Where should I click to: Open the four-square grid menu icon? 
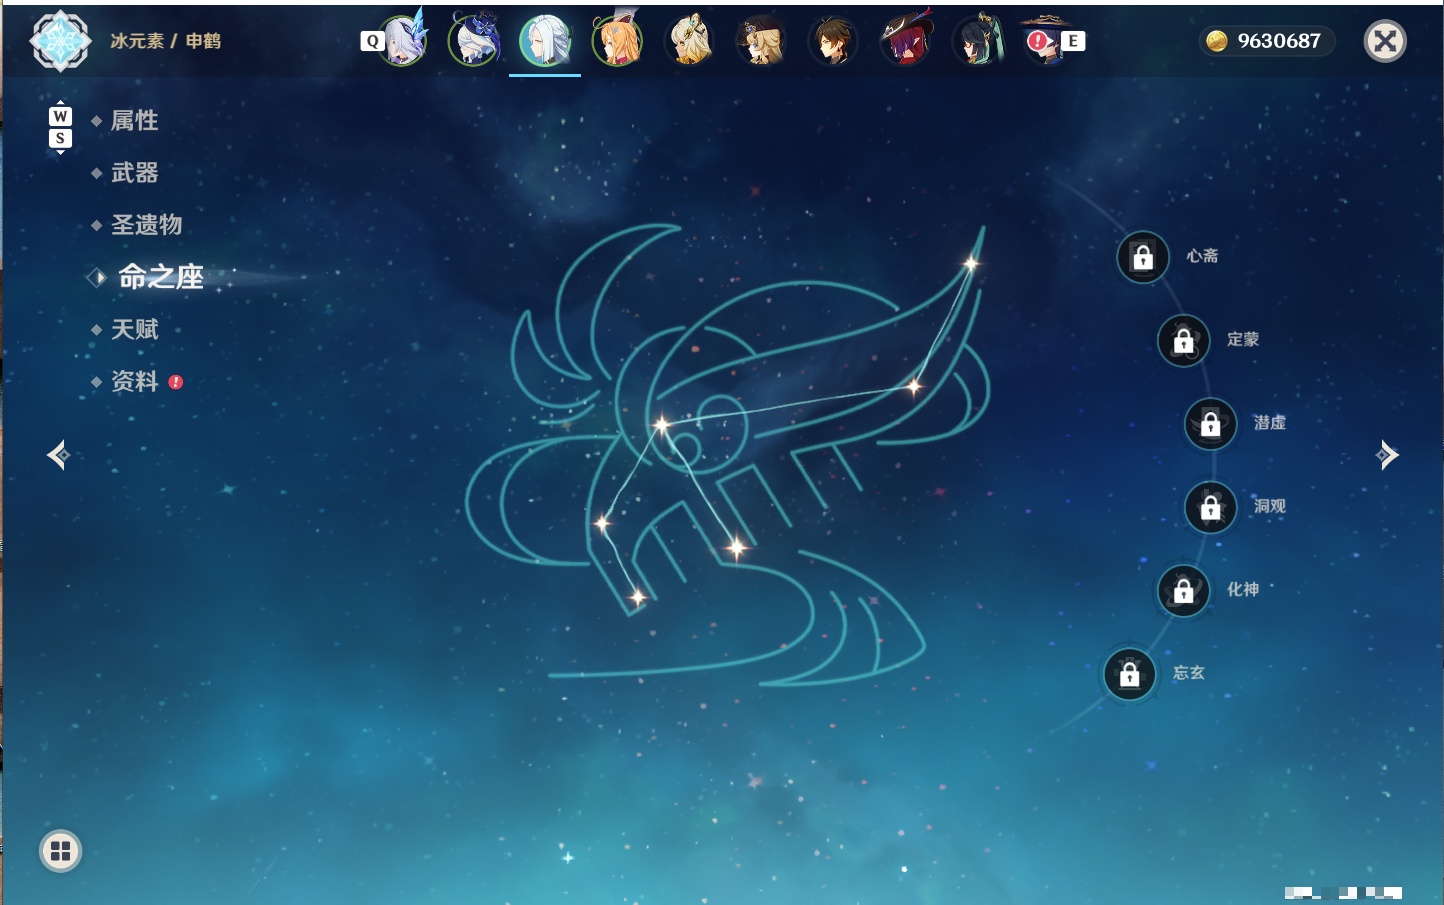pyautogui.click(x=60, y=851)
